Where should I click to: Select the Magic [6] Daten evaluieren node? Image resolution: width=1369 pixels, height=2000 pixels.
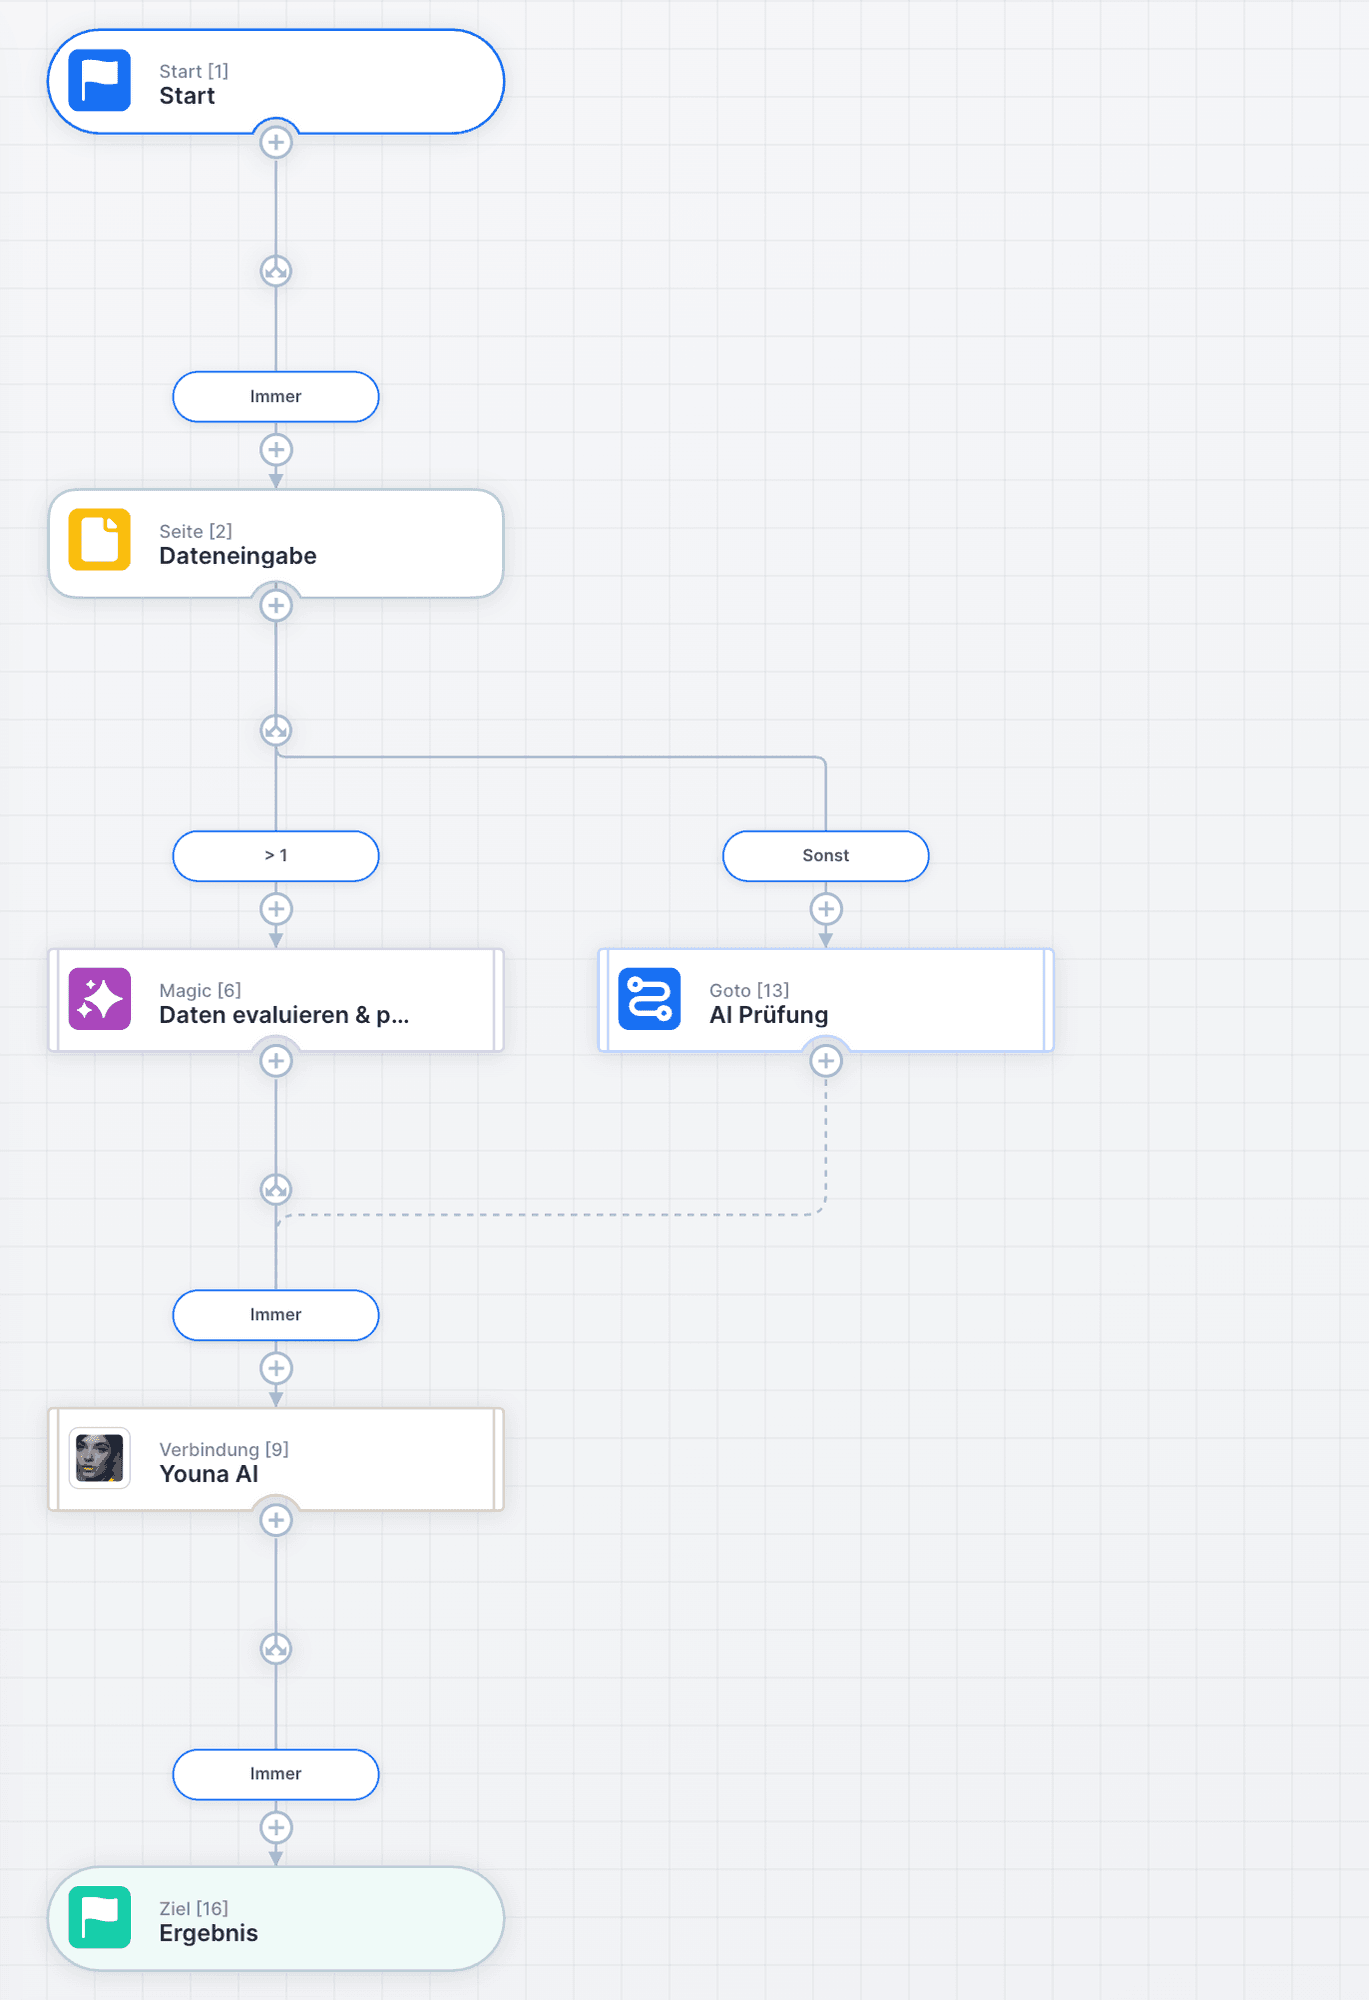click(276, 1000)
